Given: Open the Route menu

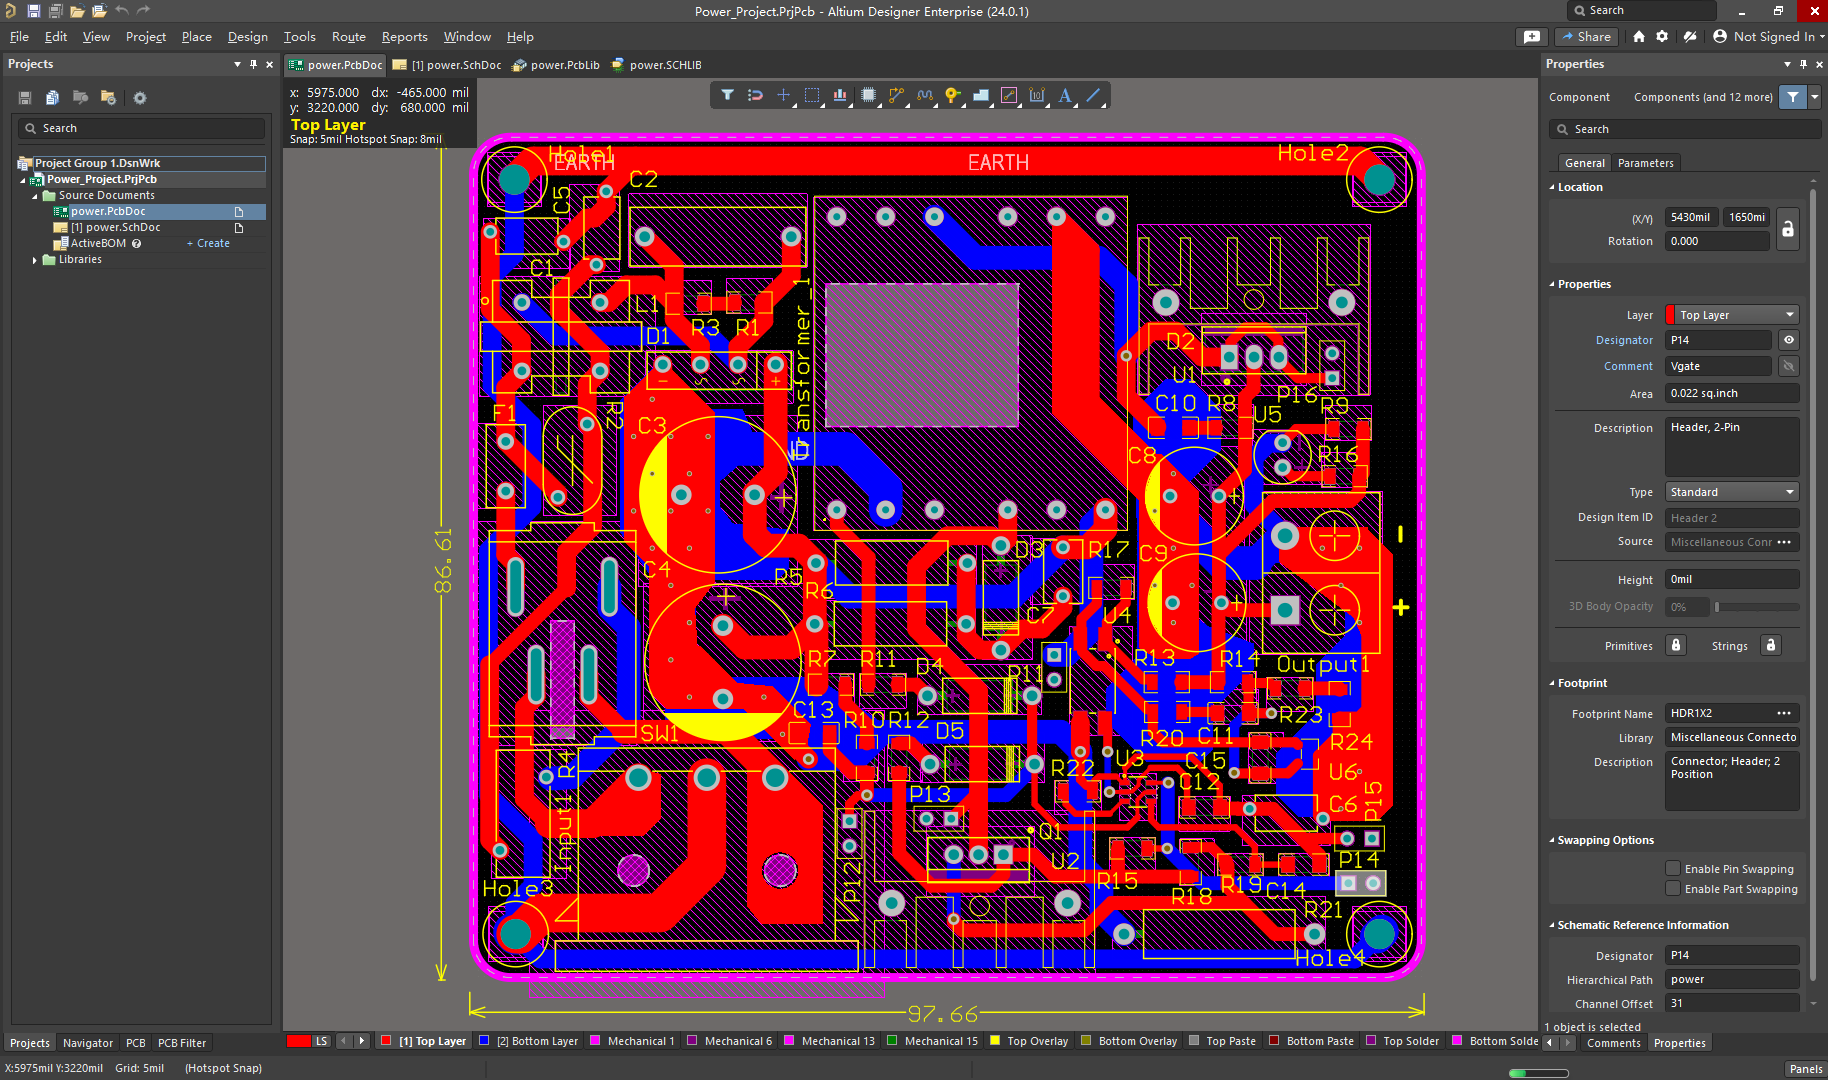Looking at the screenshot, I should [x=348, y=37].
